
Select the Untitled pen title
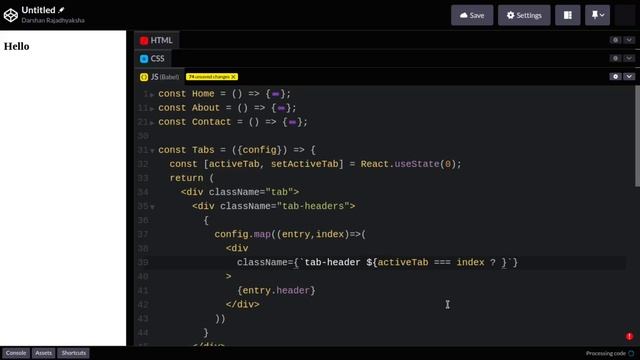pyautogui.click(x=38, y=10)
